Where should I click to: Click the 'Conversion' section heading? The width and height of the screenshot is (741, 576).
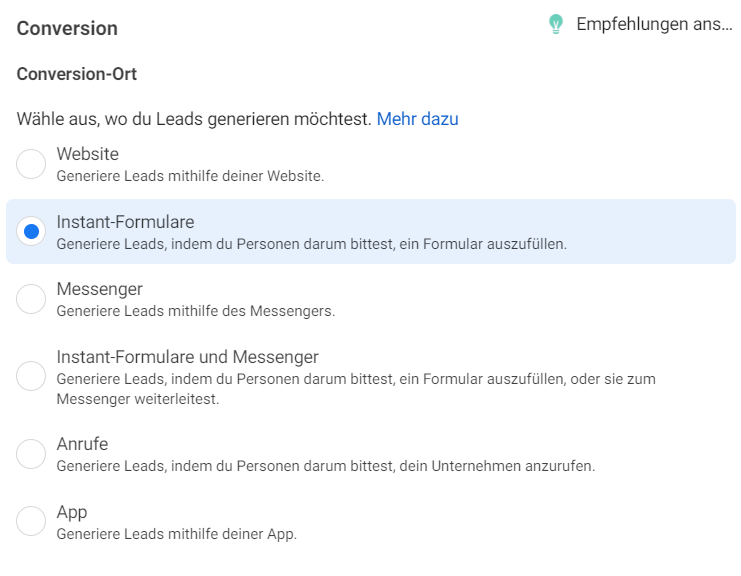click(67, 28)
